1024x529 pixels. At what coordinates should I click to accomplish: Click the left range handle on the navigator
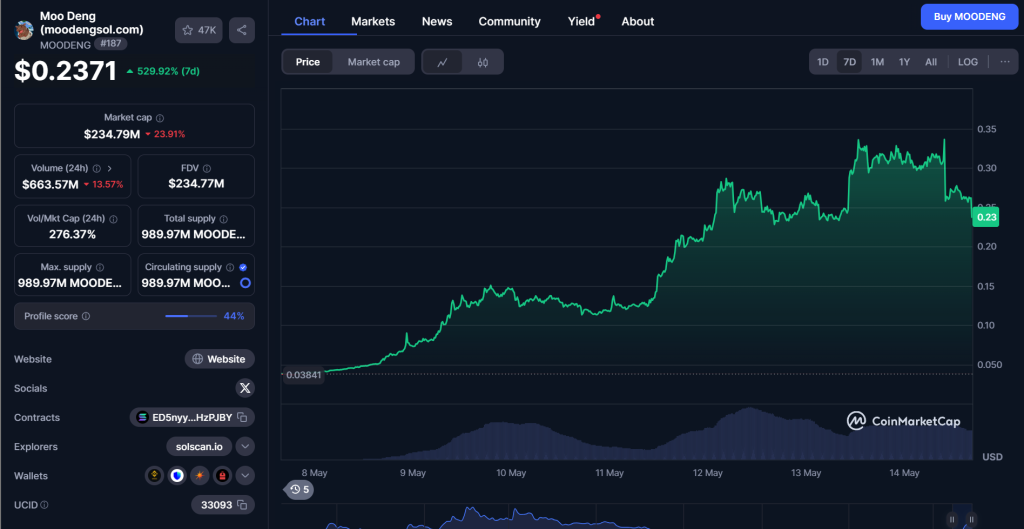point(952,520)
